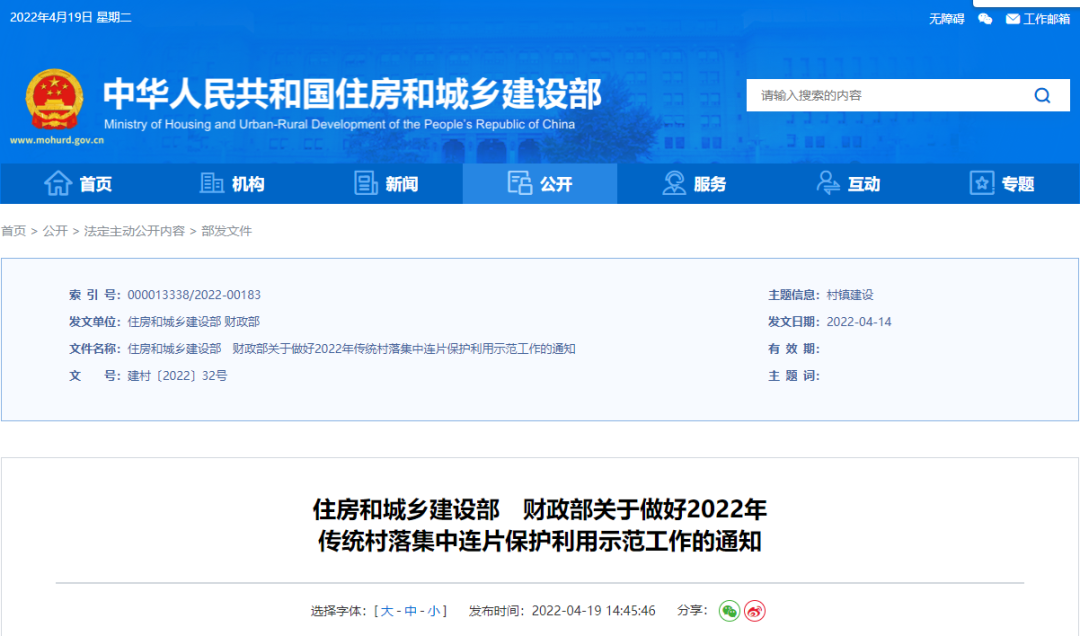Click 公开 in the breadcrumb
Viewport: 1080px width, 636px height.
pos(55,231)
